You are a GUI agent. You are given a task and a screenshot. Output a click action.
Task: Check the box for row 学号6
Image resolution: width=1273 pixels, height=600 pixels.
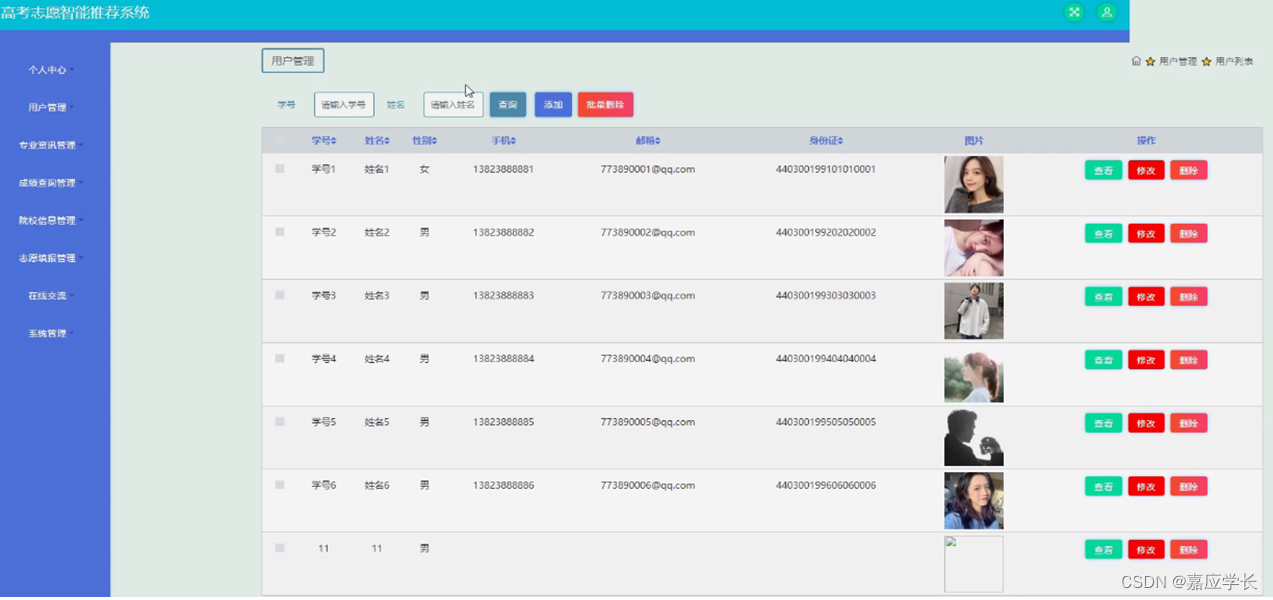pos(280,485)
